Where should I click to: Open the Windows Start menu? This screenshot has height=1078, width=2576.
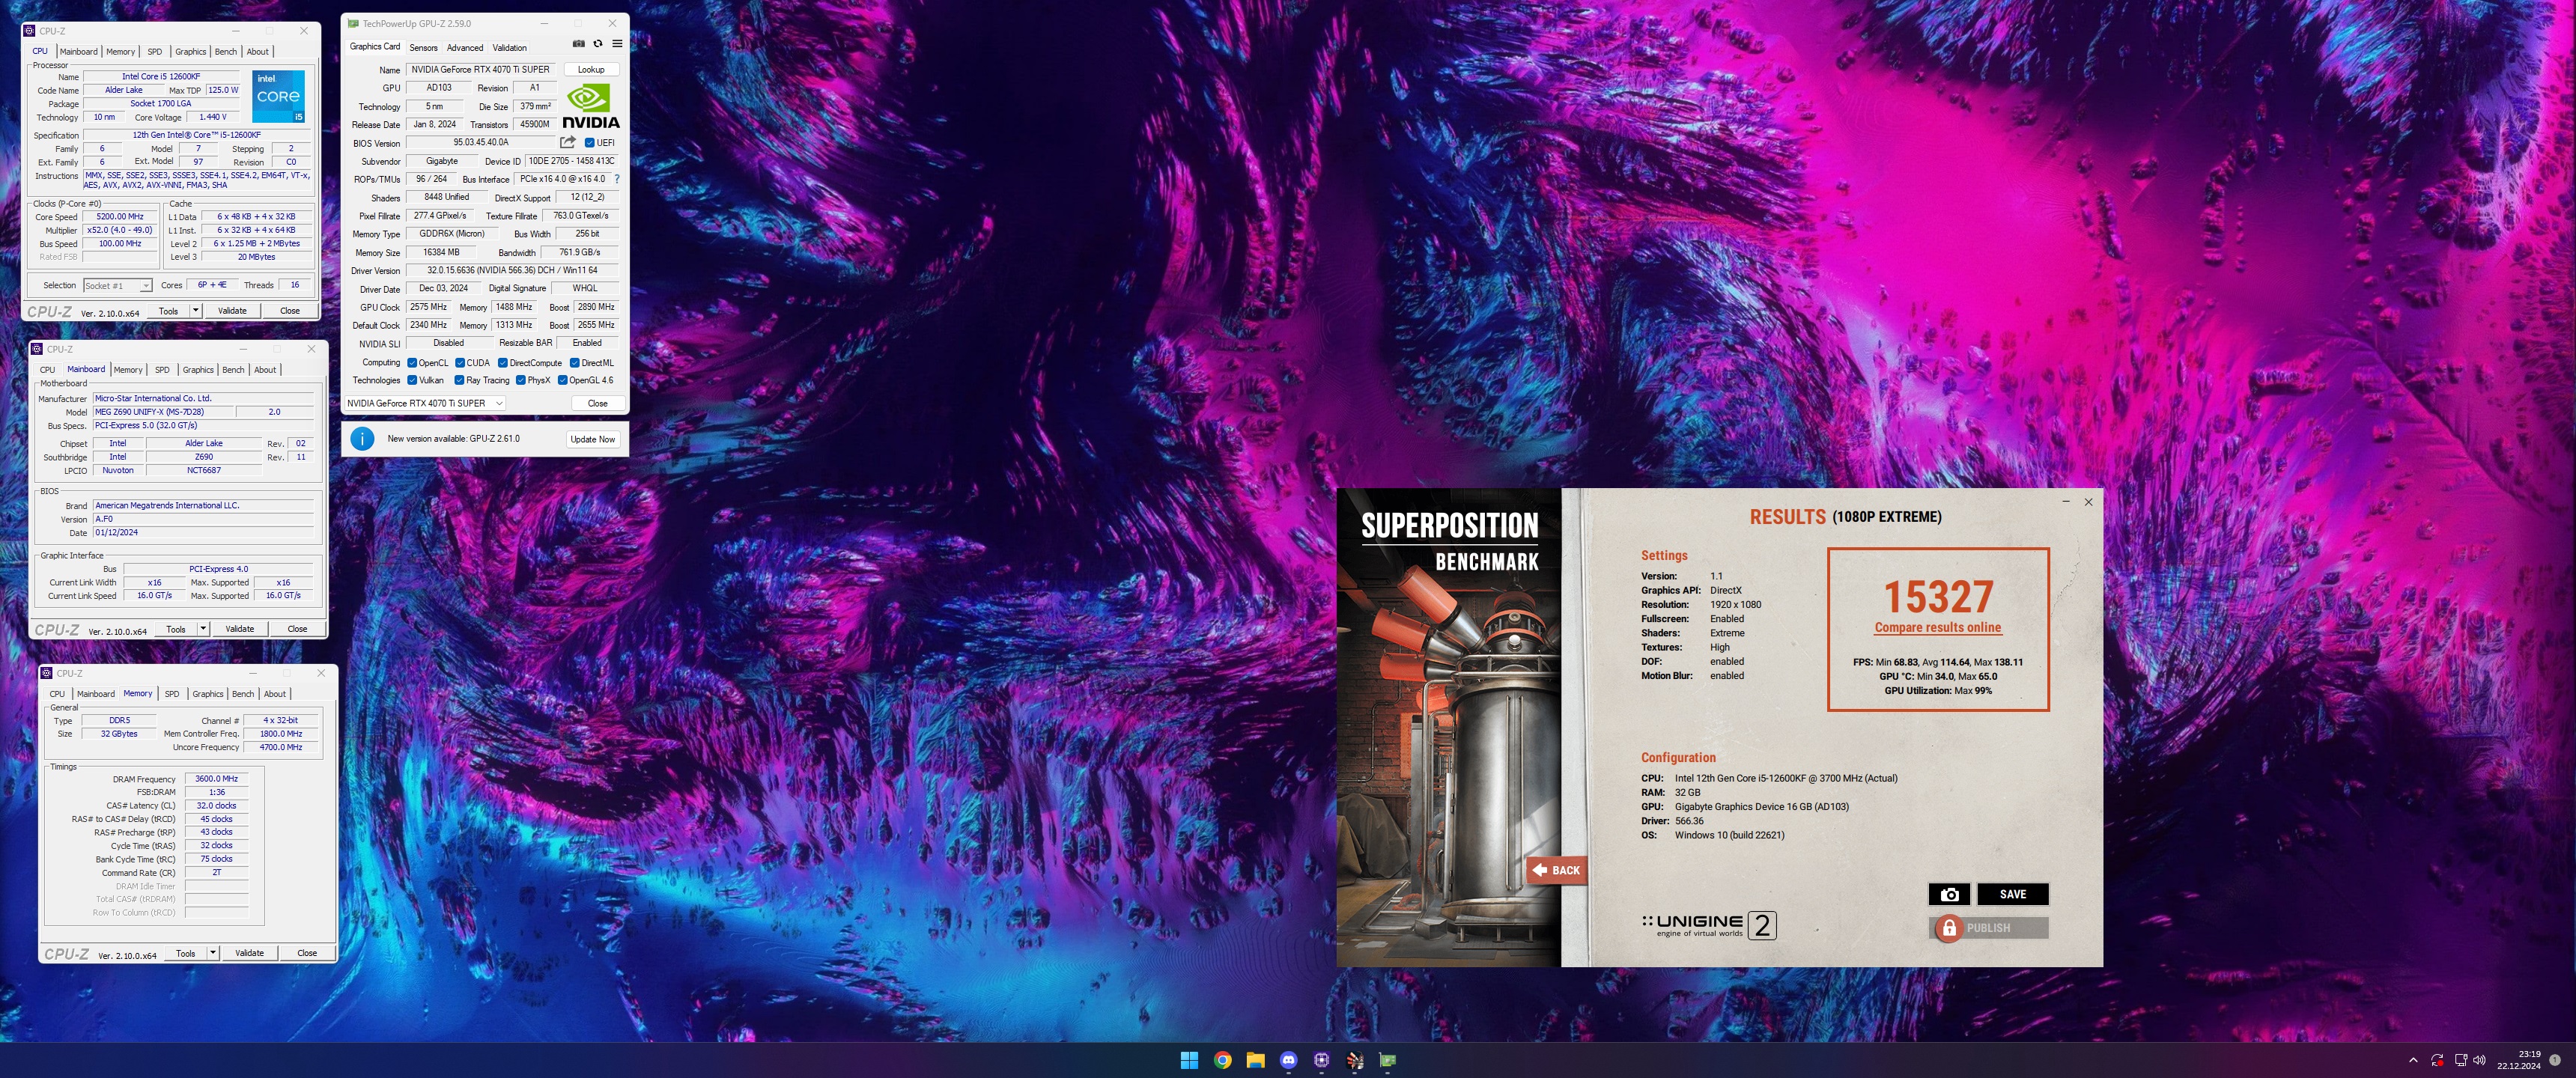[x=1189, y=1060]
